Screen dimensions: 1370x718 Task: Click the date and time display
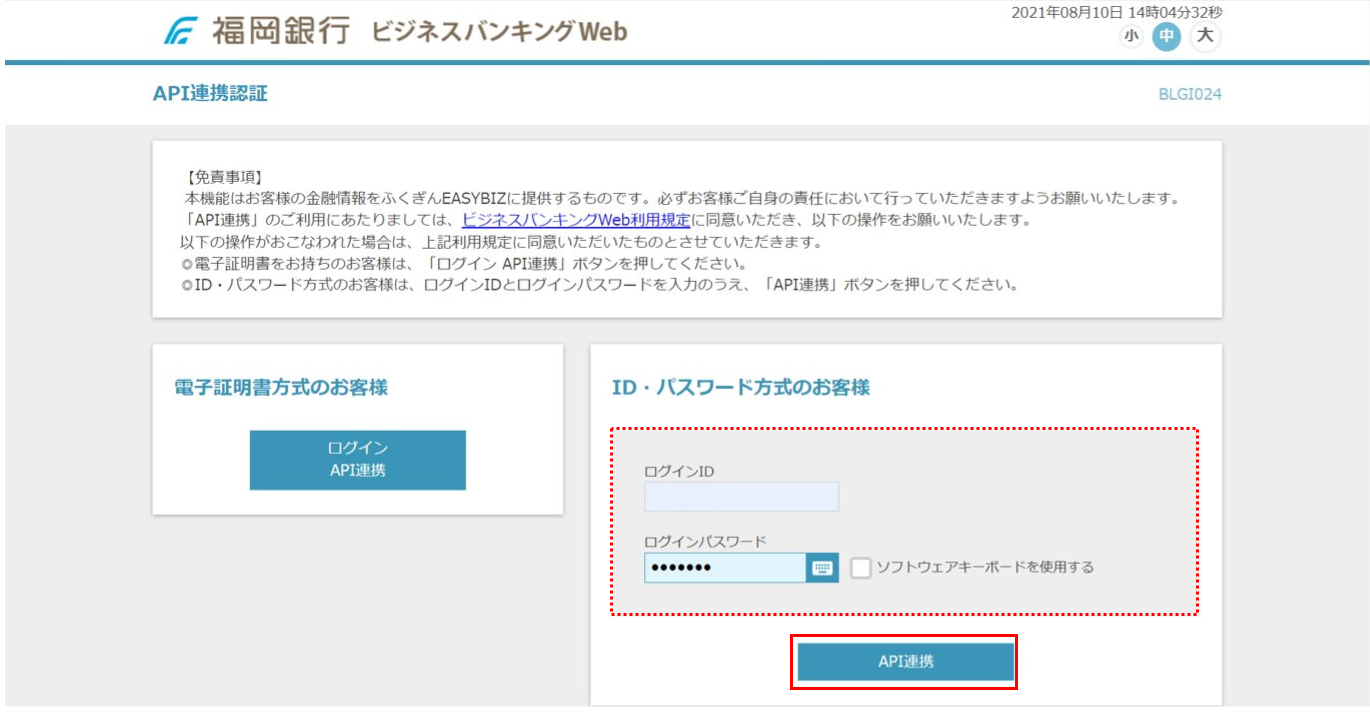1117,12
